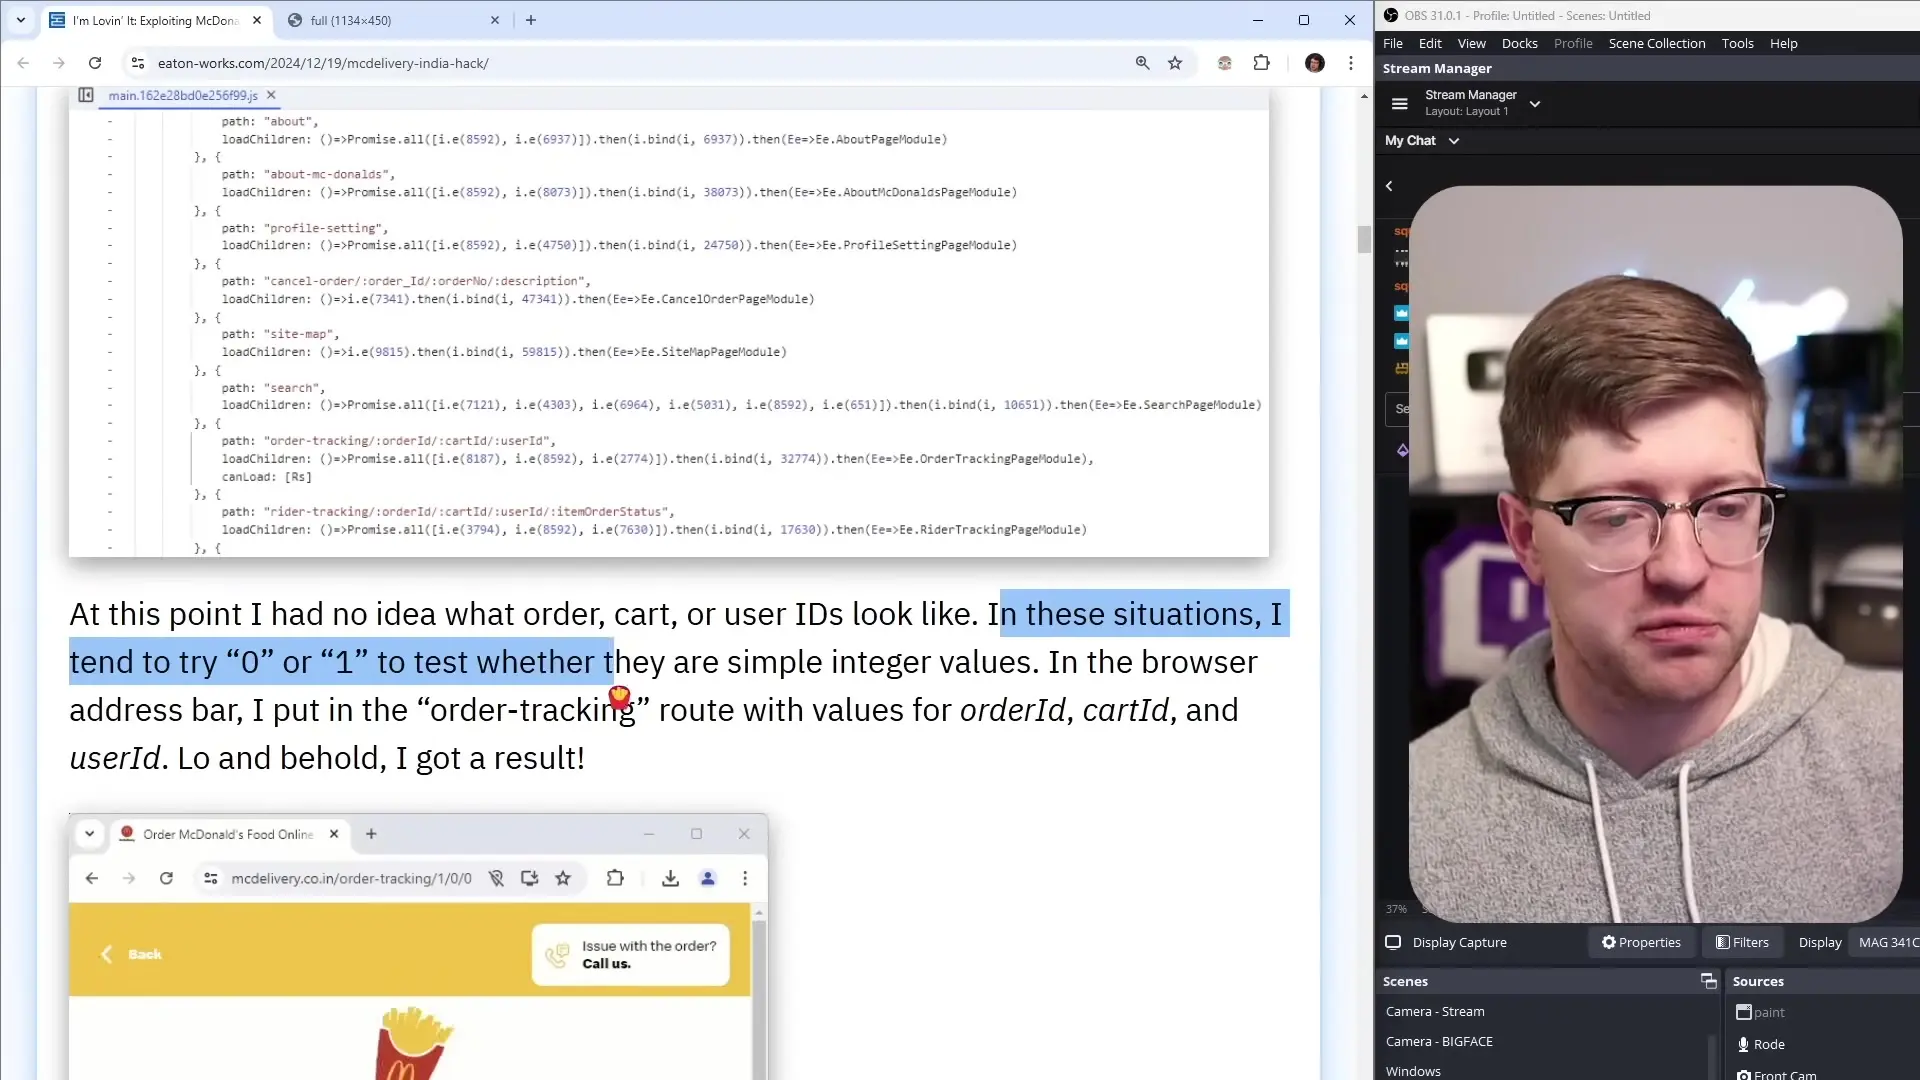Click the 37% preview scale text
Viewport: 1920px width, 1080px height.
(1396, 909)
